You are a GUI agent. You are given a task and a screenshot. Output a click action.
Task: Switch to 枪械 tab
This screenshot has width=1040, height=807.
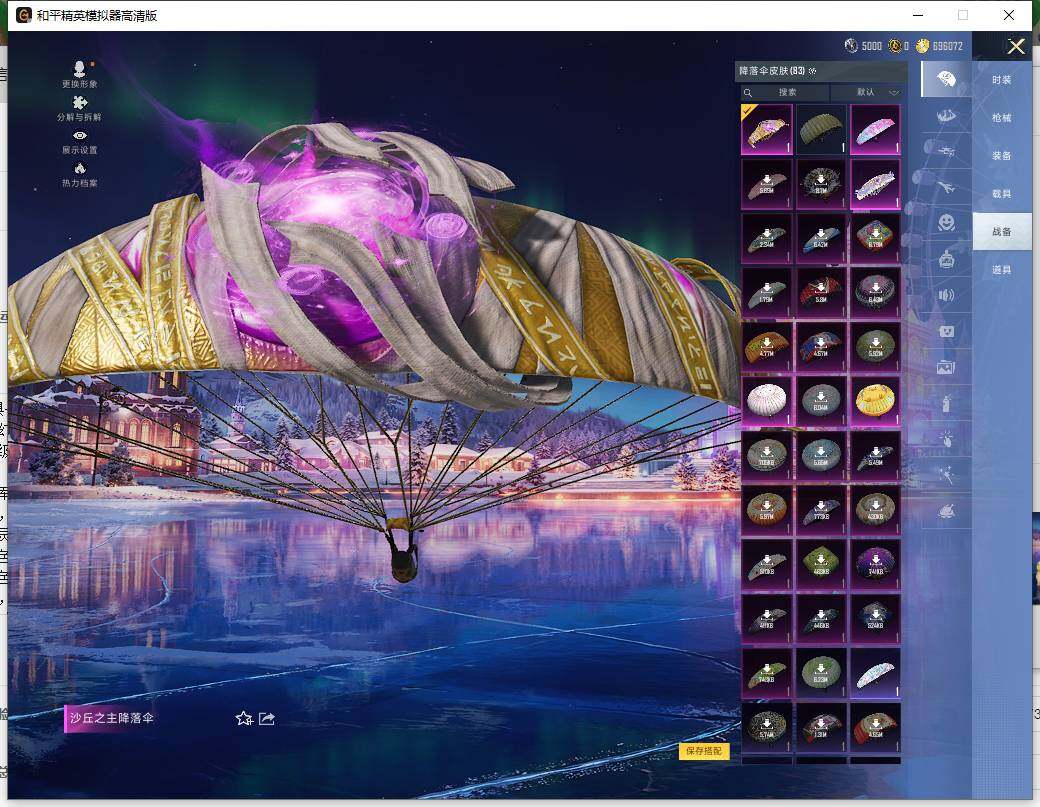pos(1002,117)
